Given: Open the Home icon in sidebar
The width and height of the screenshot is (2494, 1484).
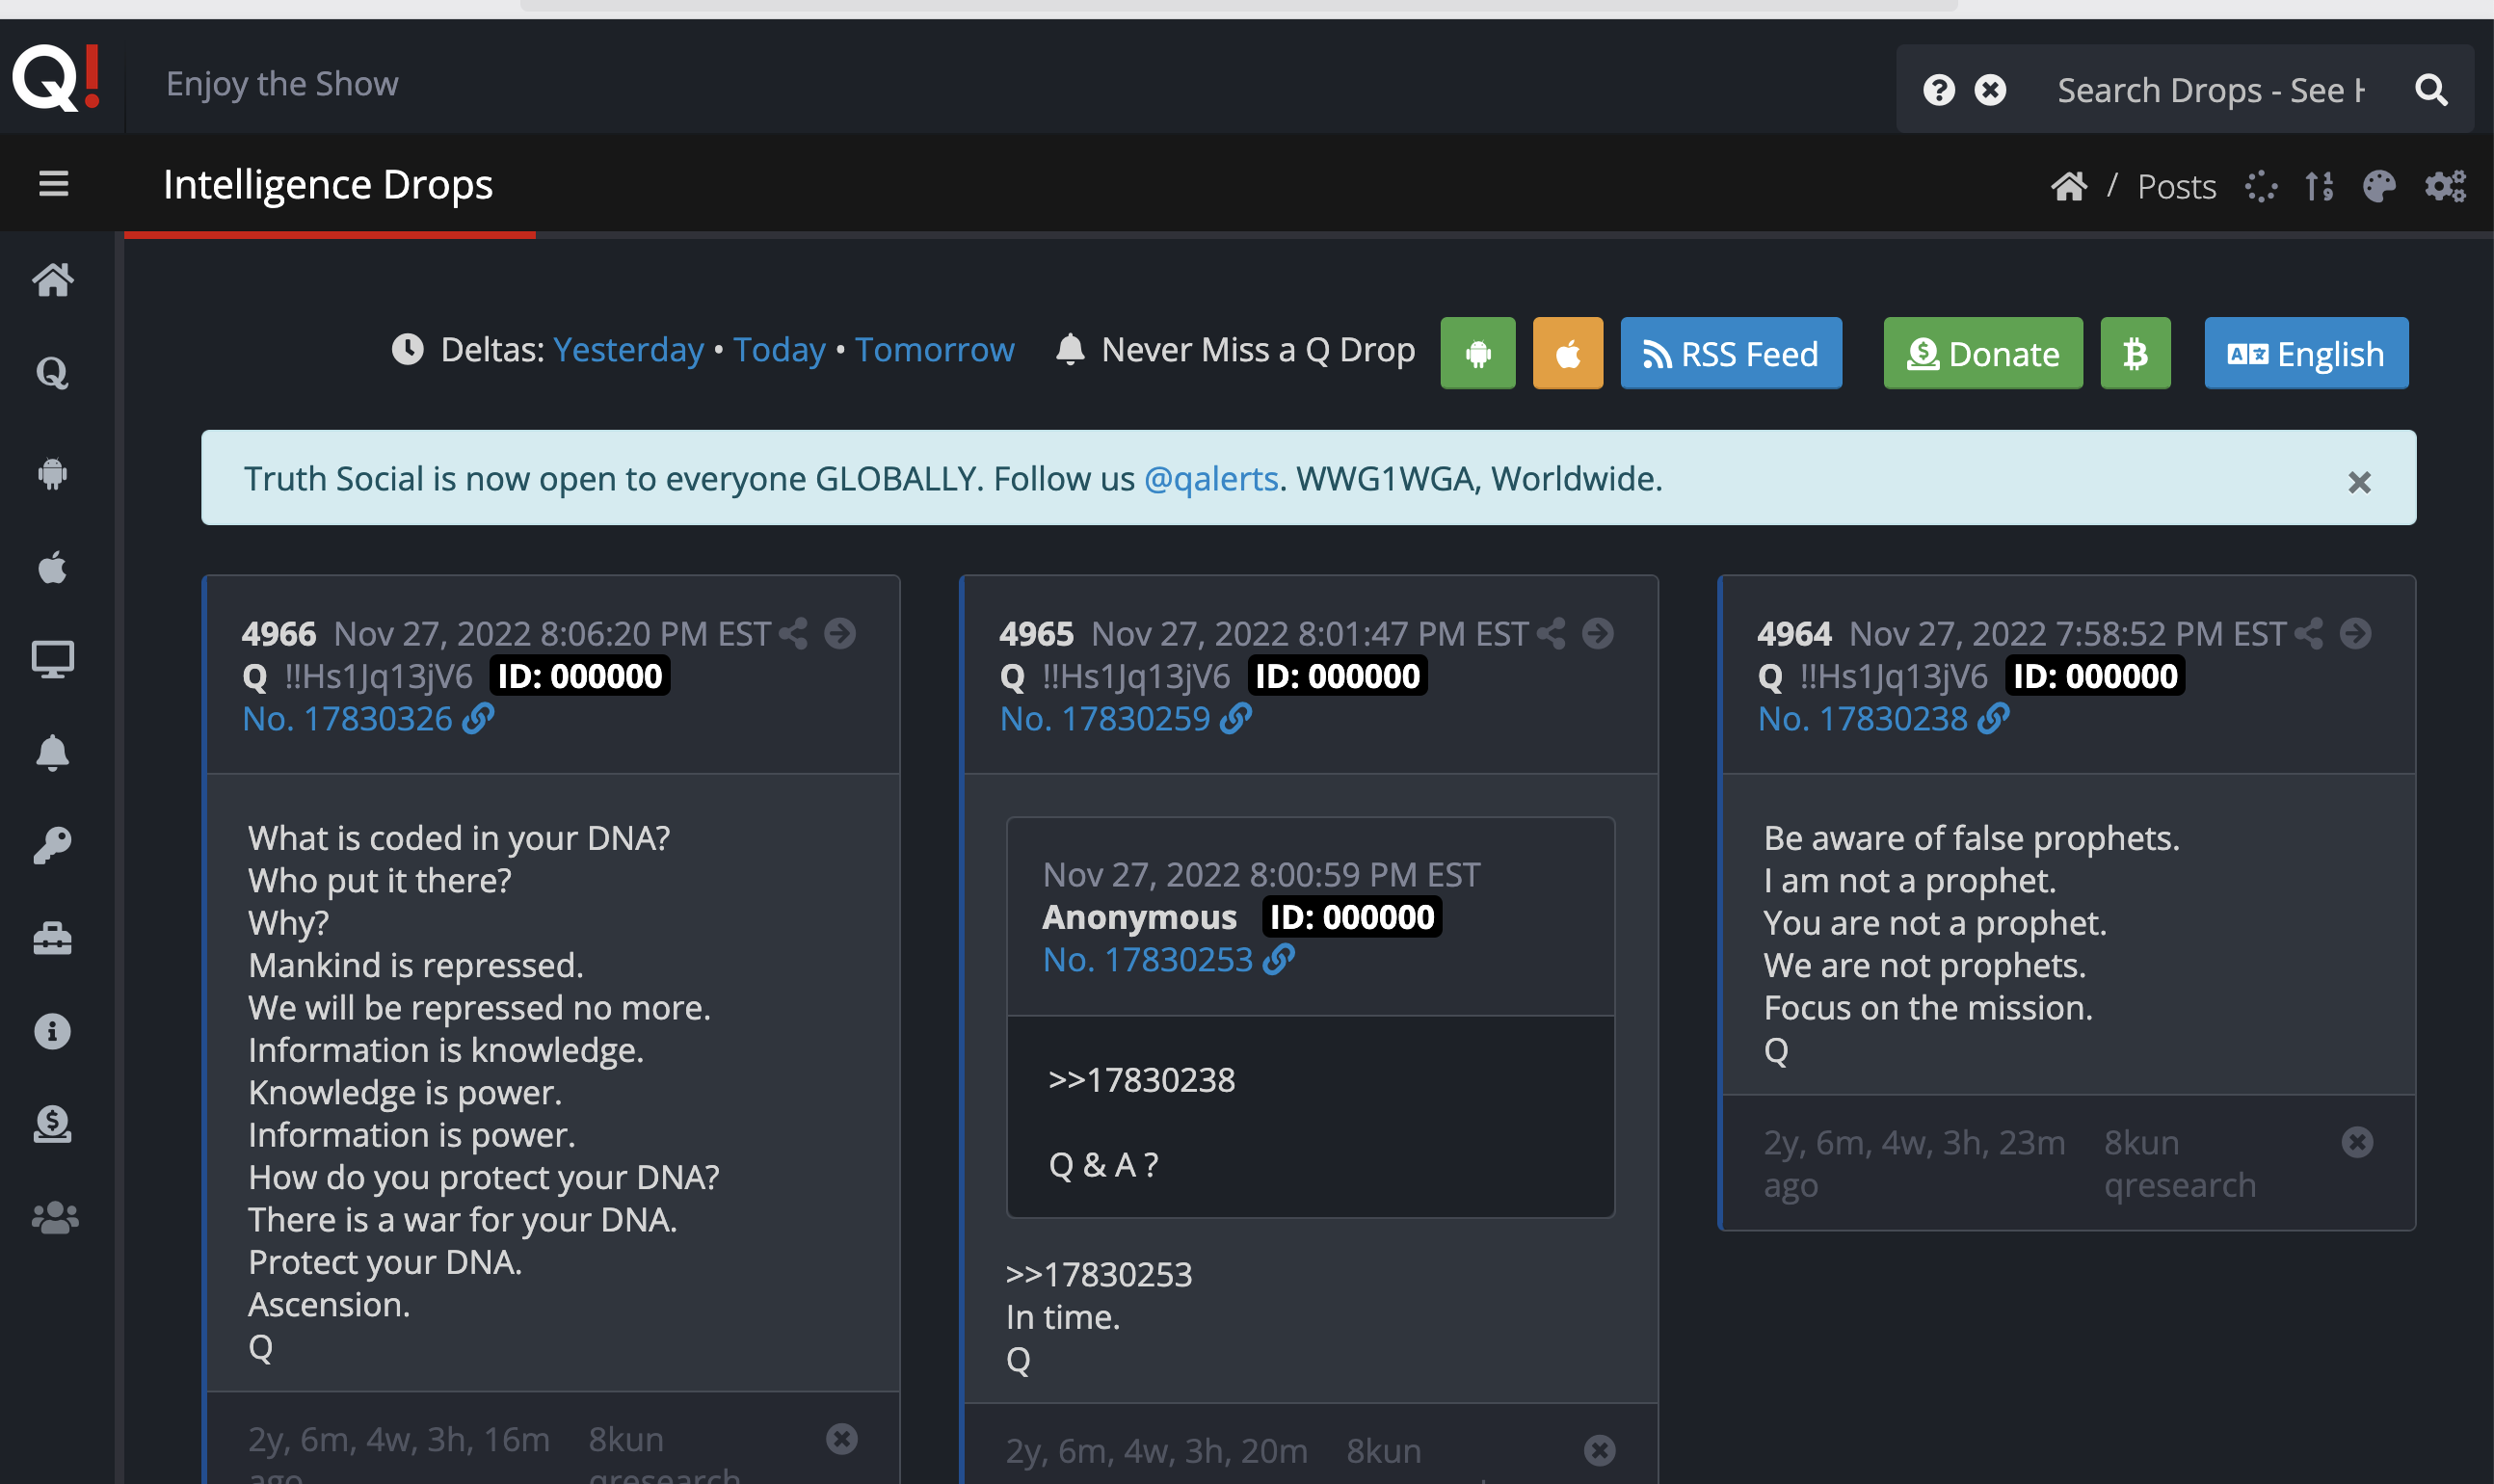Looking at the screenshot, I should [x=53, y=280].
